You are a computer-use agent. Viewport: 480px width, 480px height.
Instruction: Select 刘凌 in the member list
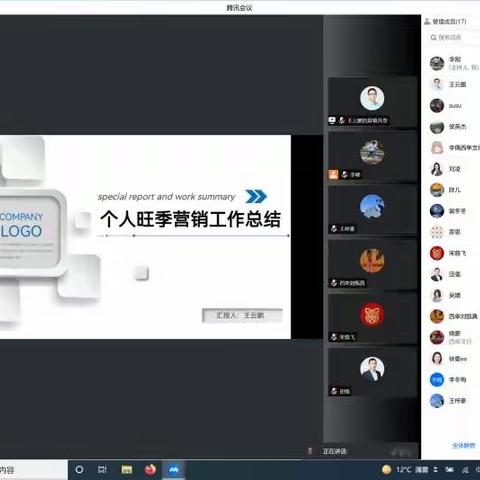point(454,169)
